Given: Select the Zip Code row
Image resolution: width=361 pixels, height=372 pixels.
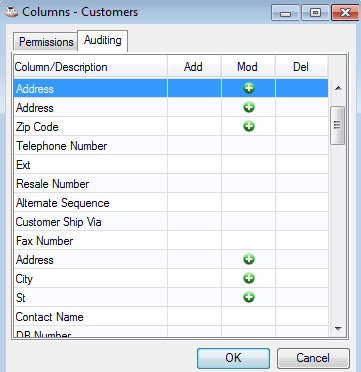Looking at the screenshot, I should pyautogui.click(x=171, y=127).
